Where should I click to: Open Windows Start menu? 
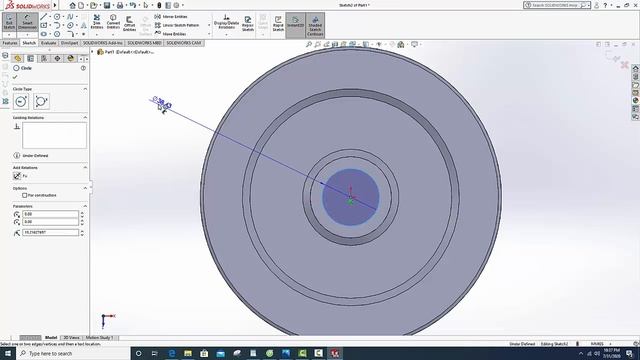8,353
